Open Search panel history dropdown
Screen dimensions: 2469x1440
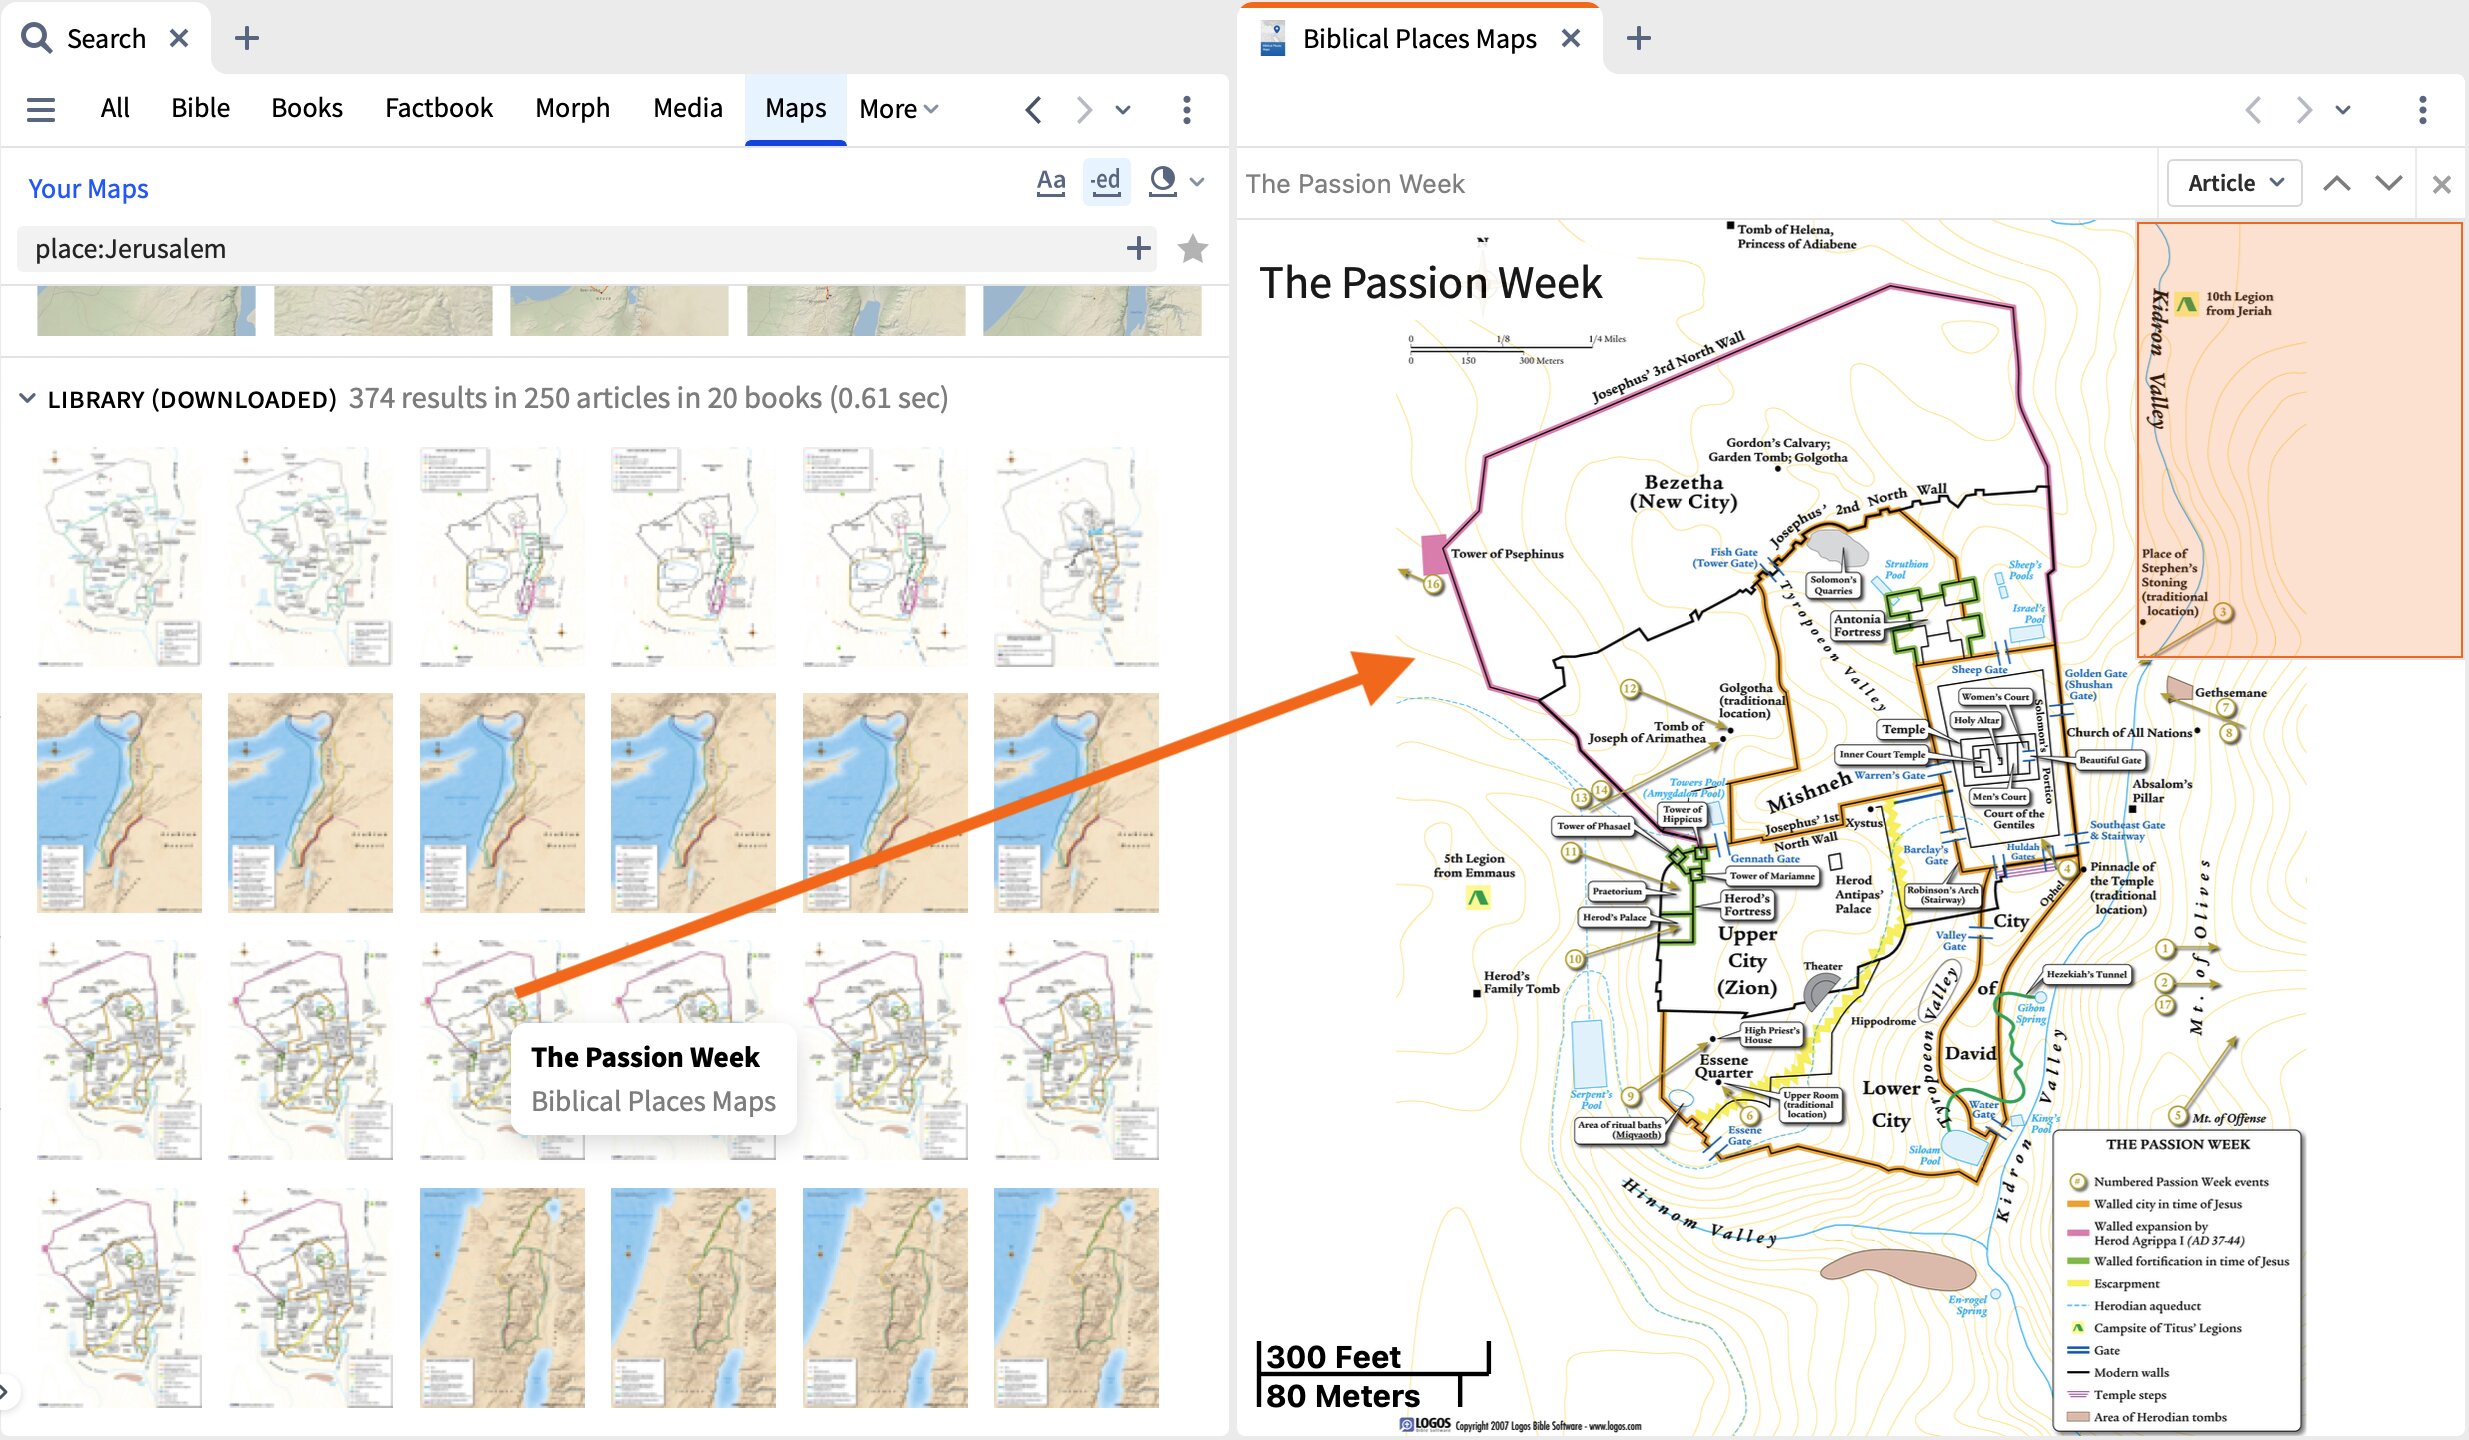point(1123,110)
